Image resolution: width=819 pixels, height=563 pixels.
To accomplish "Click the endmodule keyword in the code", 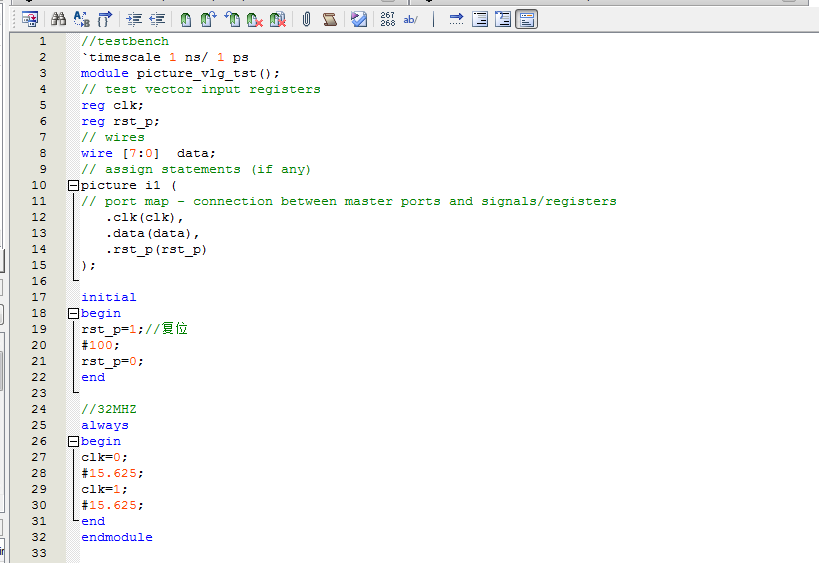I will (x=117, y=538).
